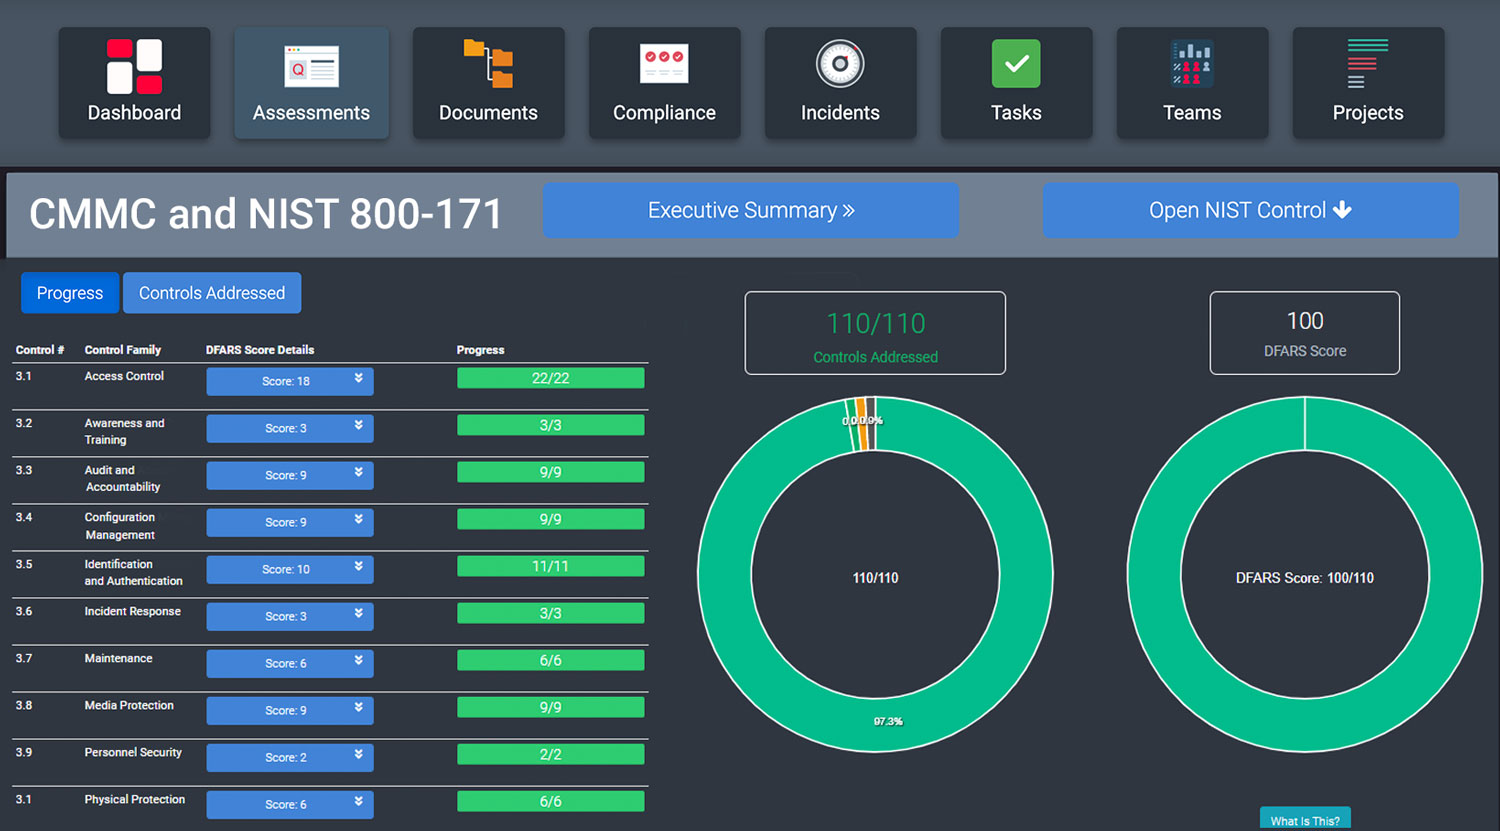Viewport: 1500px width, 831px height.
Task: Expand Personnel Security Score: 2 dropdown
Action: tap(290, 757)
